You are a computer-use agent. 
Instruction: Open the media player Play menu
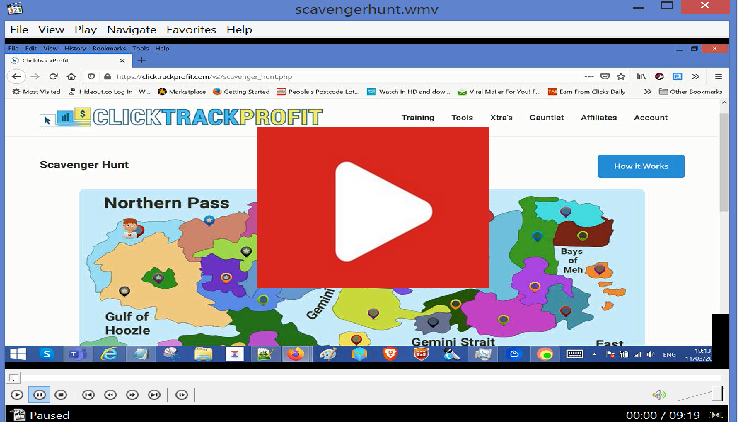tap(86, 30)
